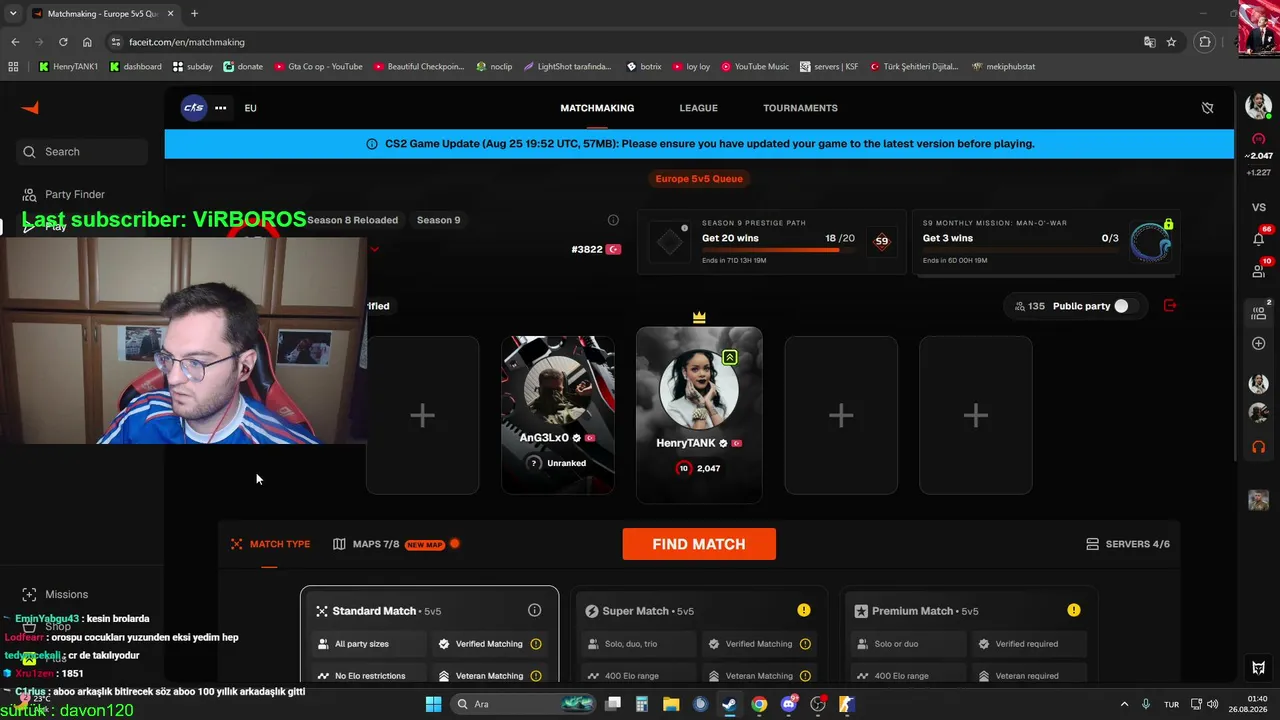Select the Season 8 Reloaded tab

click(352, 220)
